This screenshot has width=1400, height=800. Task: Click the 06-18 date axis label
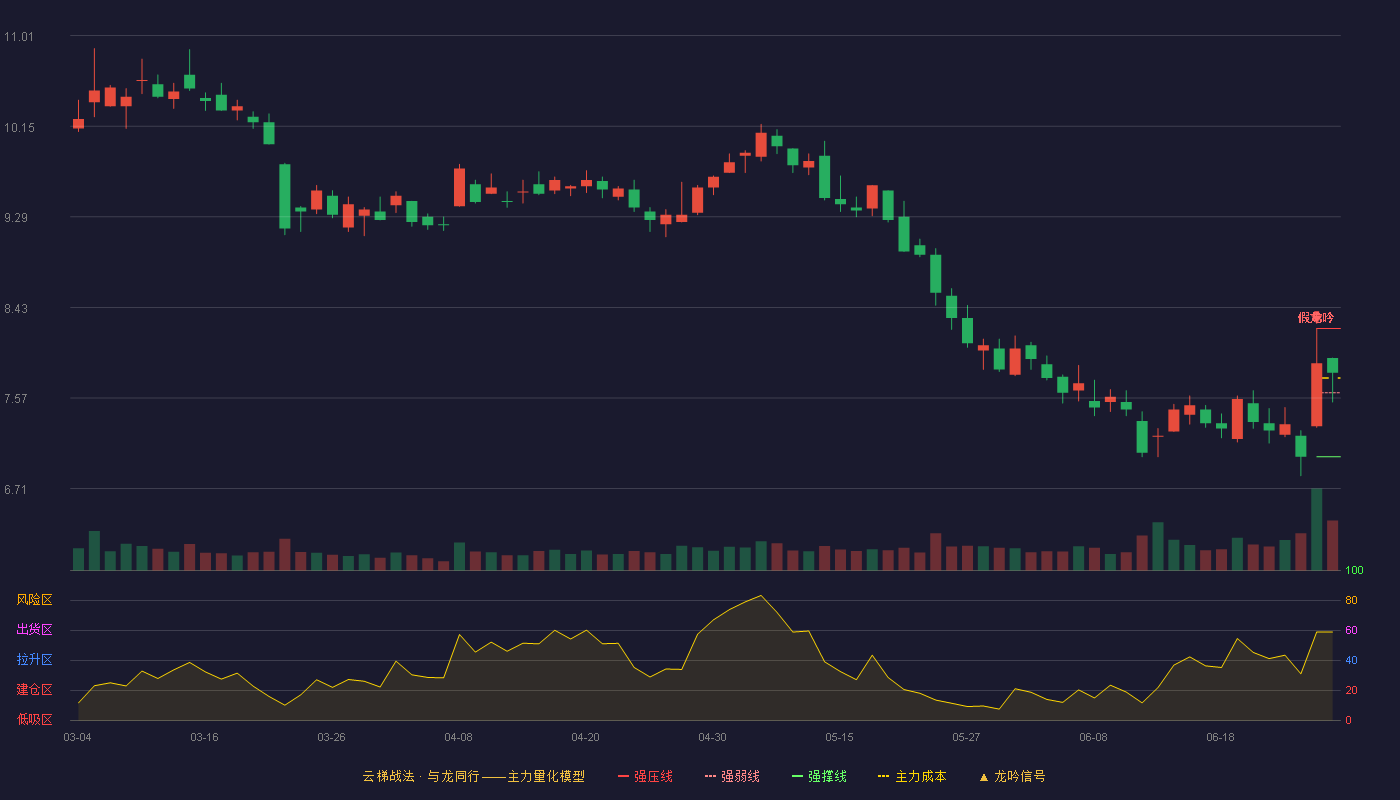point(1220,737)
